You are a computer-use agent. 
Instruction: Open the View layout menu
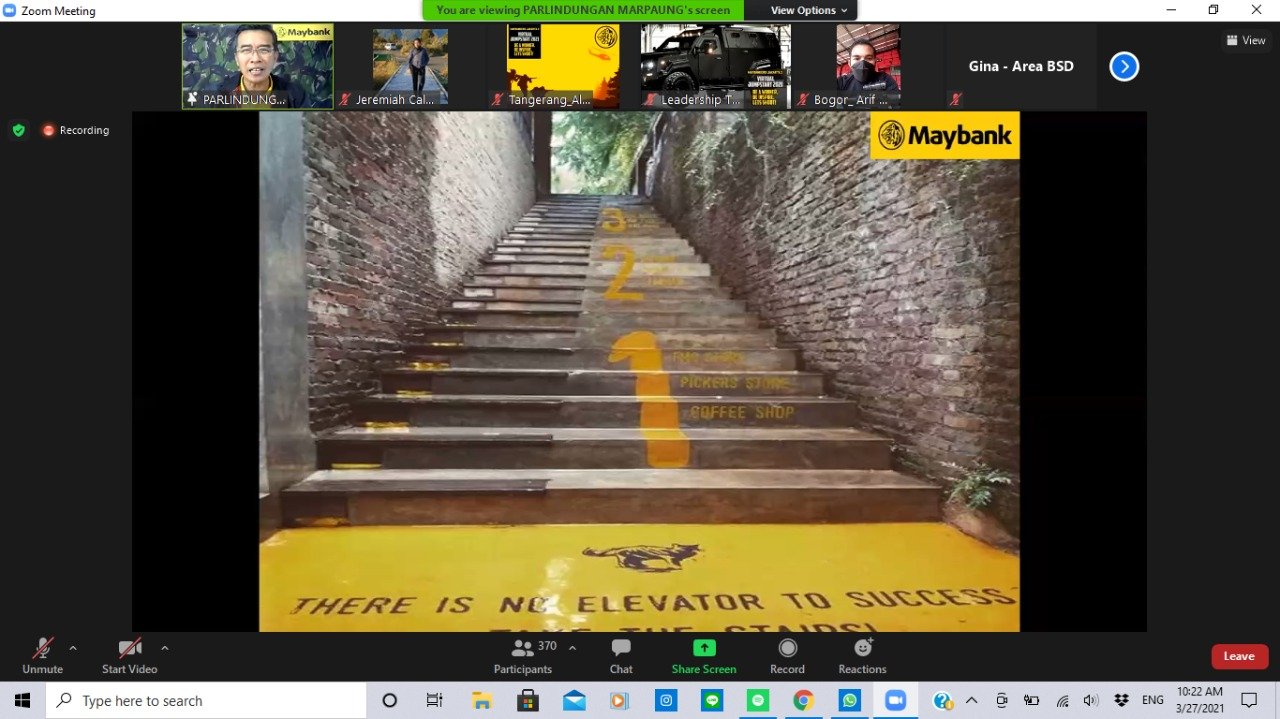pos(1245,41)
